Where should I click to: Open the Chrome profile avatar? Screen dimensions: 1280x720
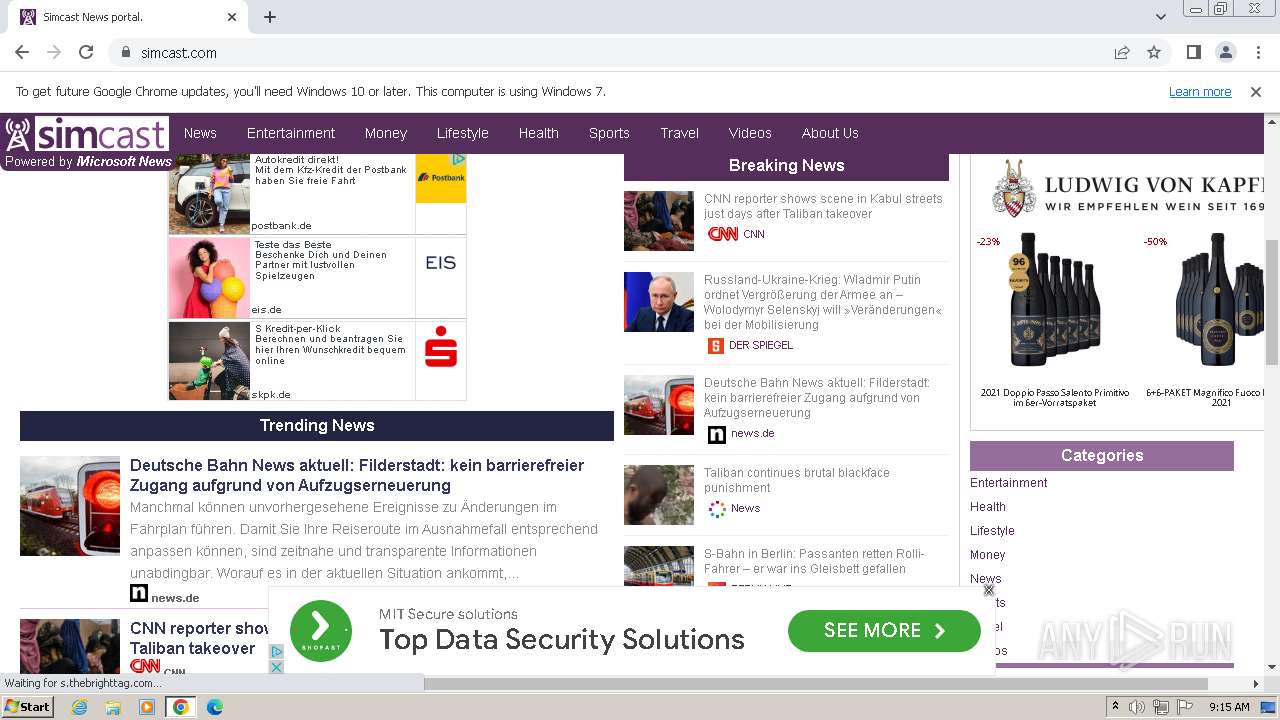(1225, 52)
